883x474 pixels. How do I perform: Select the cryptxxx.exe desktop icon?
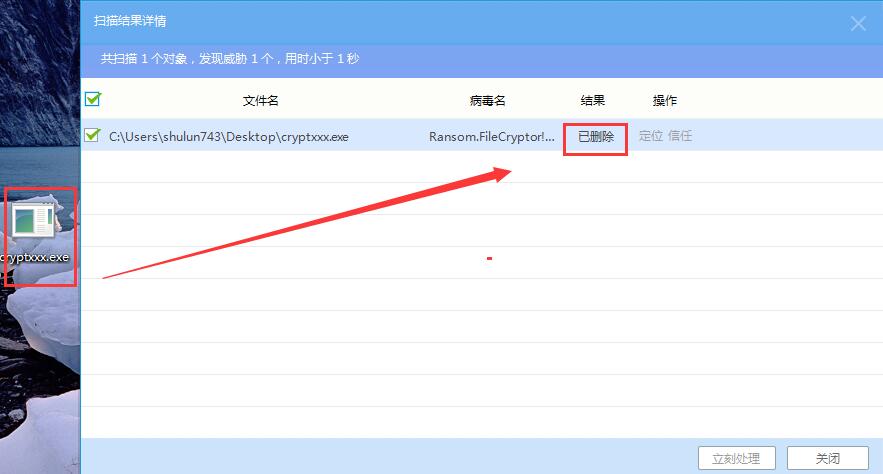pos(34,220)
